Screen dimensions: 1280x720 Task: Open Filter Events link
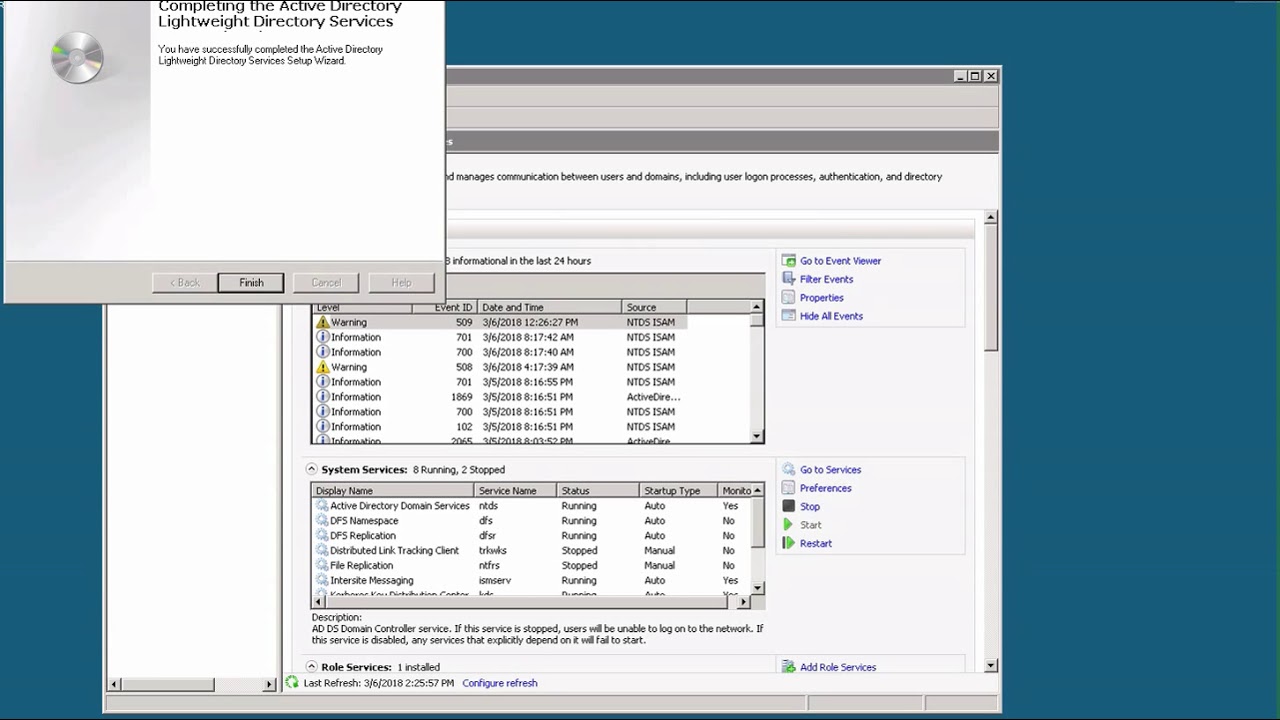pyautogui.click(x=826, y=279)
